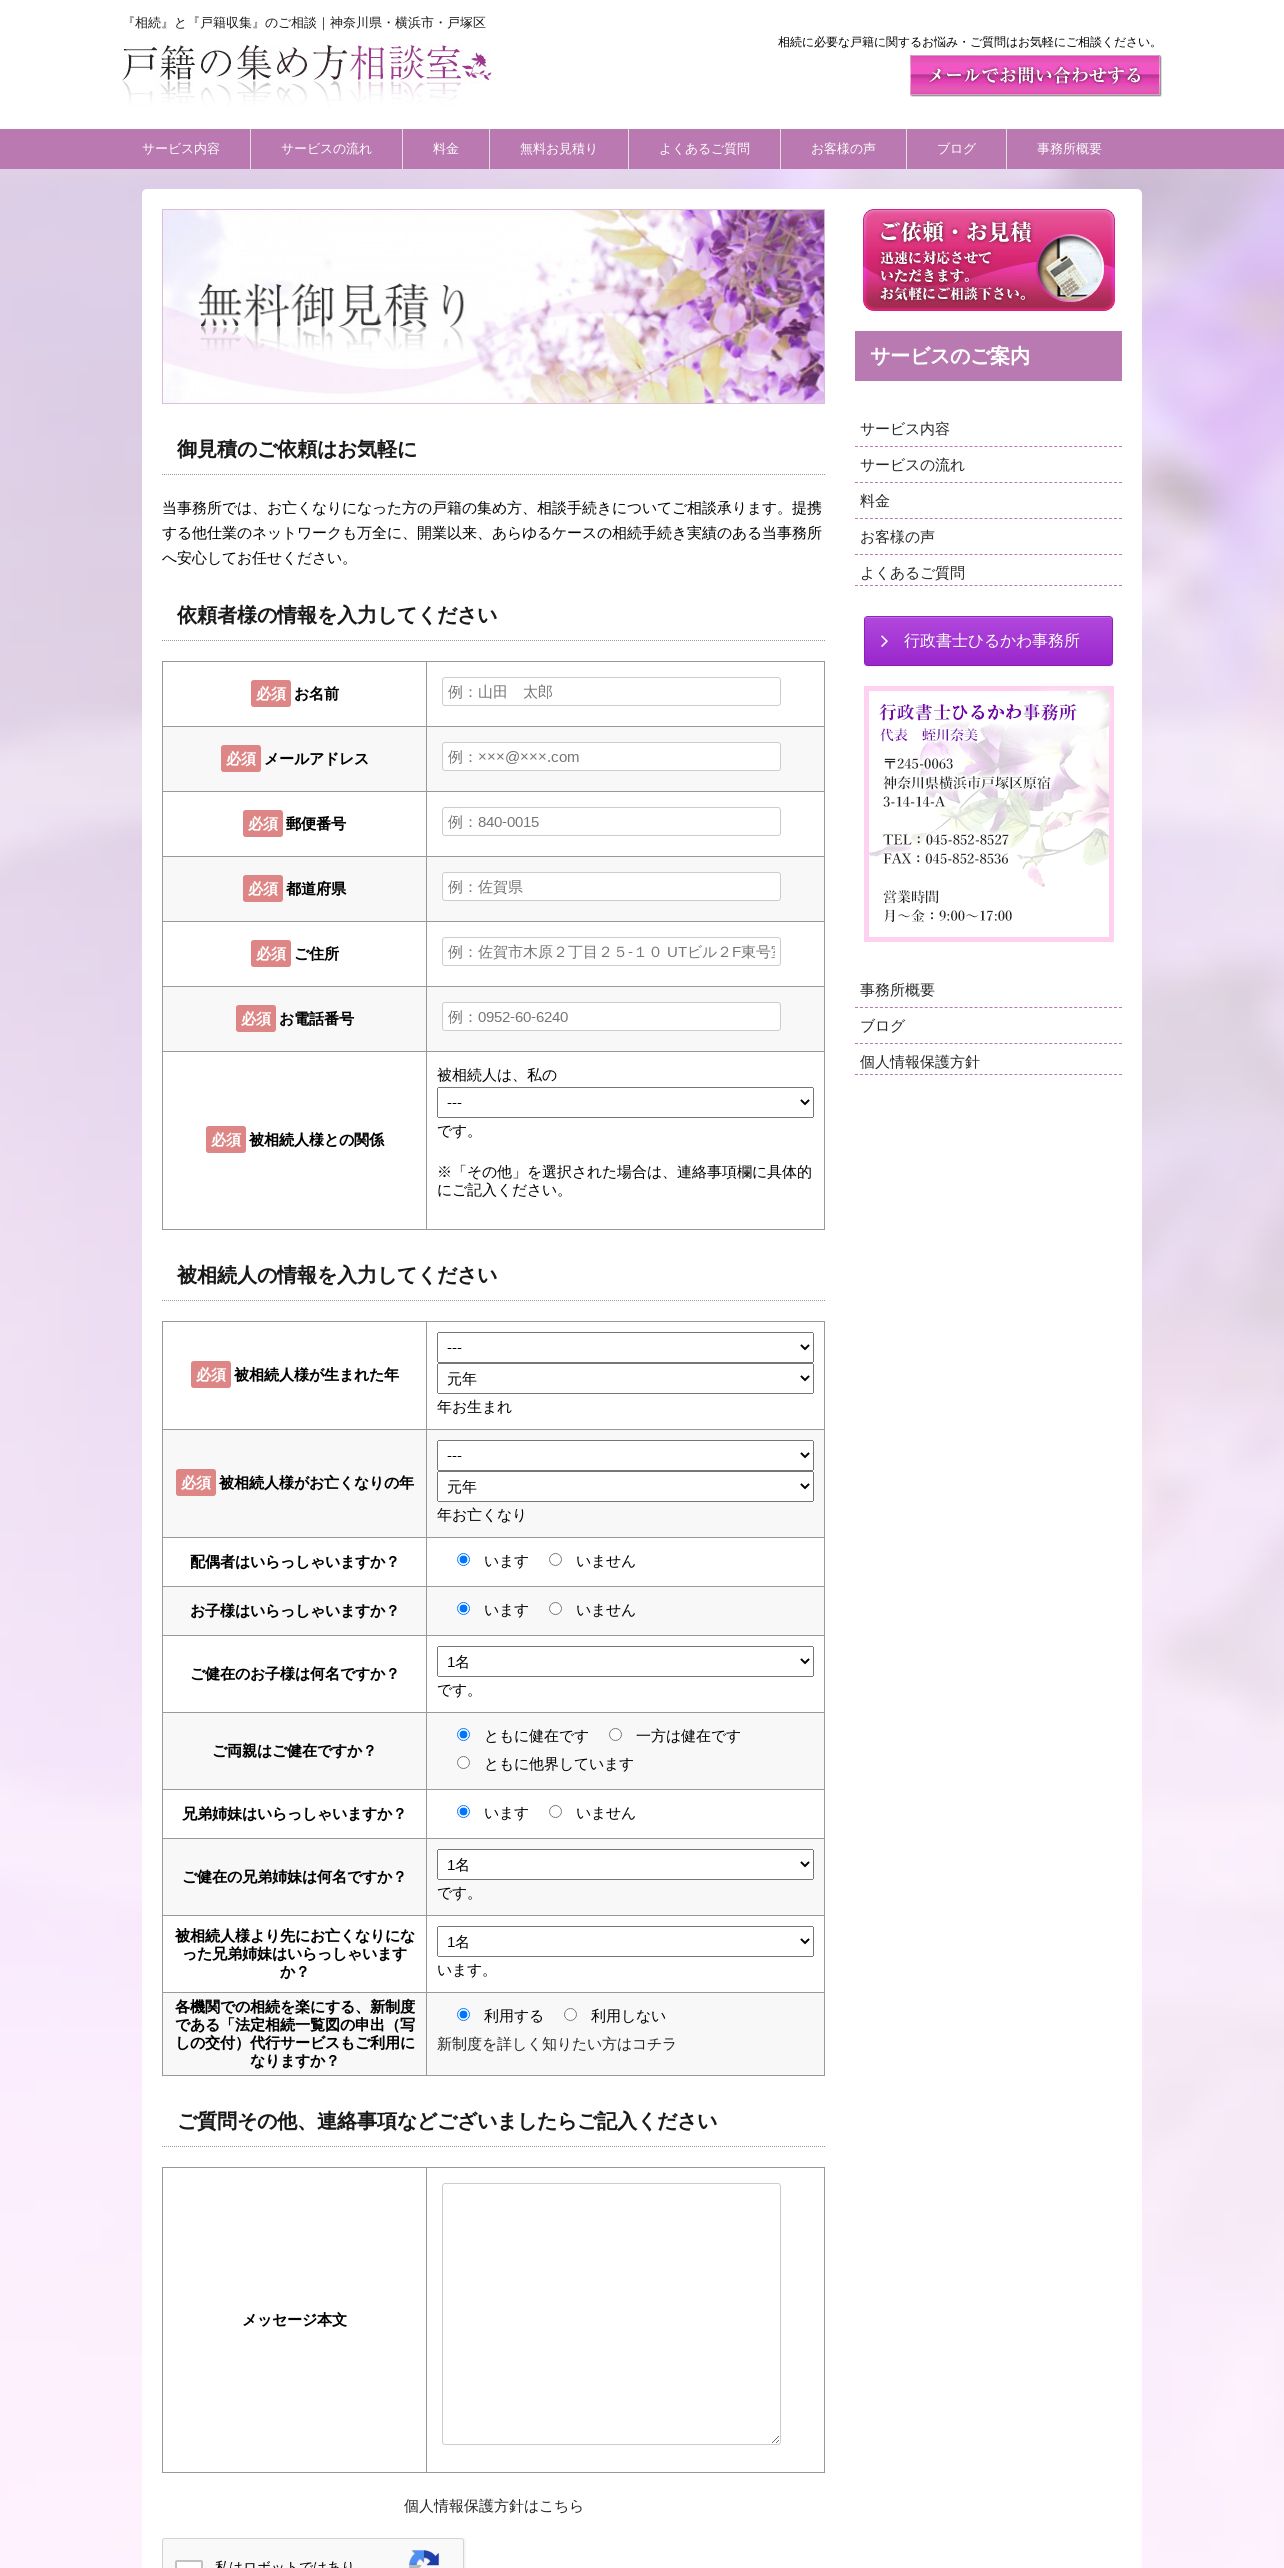Viewport: 1284px width, 2568px height.
Task: Select ともに他界しています radio
Action: click(x=463, y=1763)
